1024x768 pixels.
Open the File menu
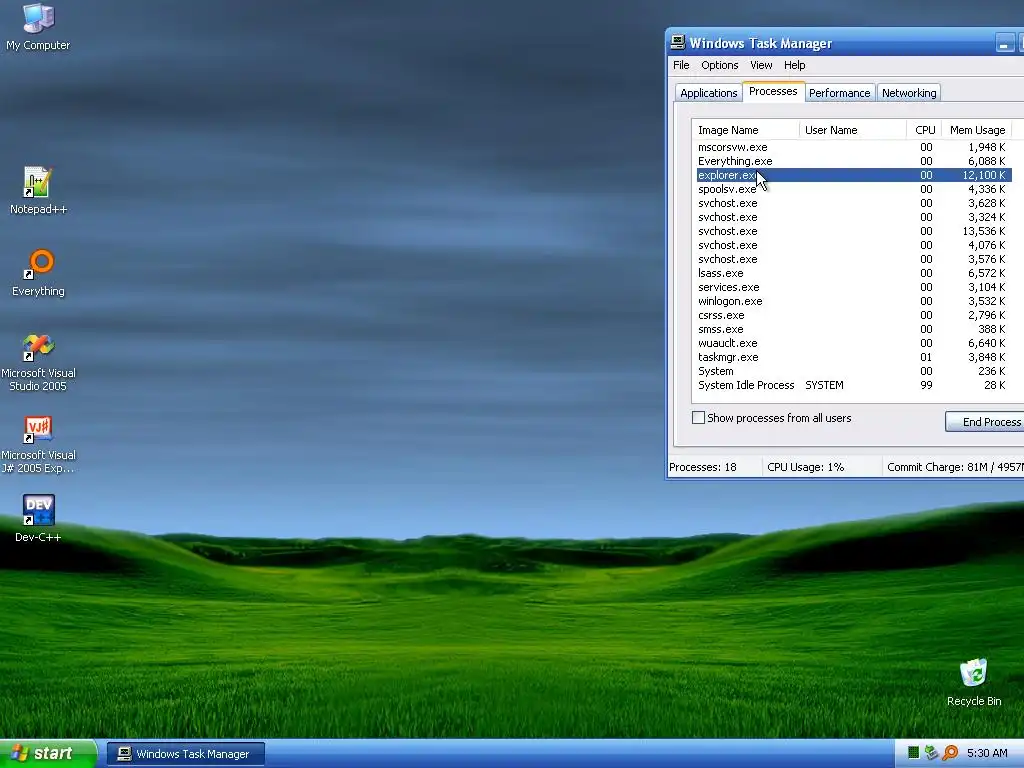[x=681, y=65]
